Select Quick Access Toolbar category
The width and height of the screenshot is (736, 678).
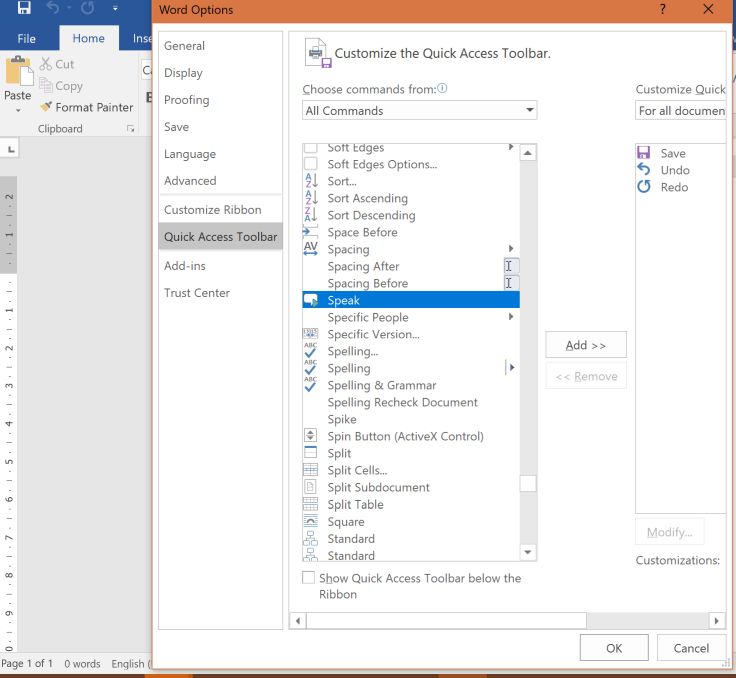click(220, 237)
